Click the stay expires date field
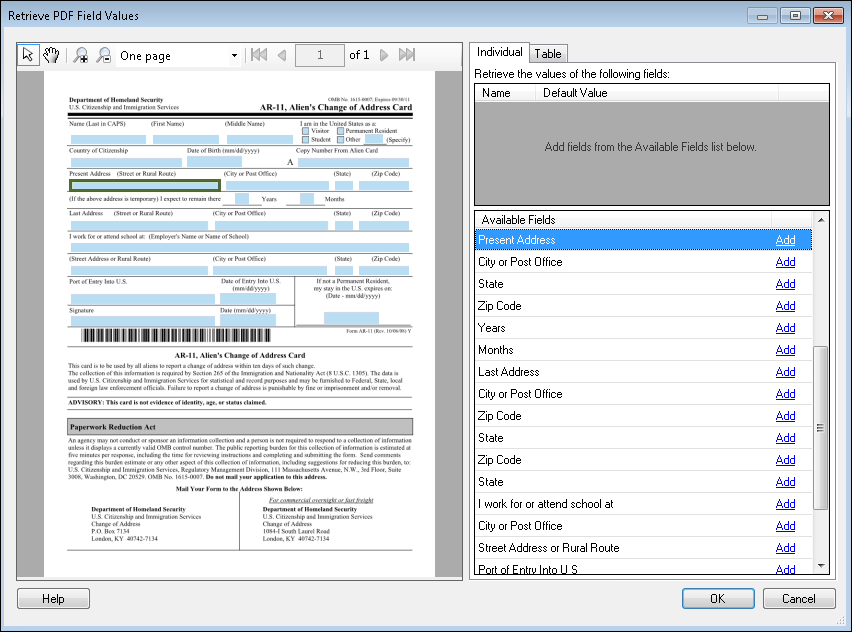The width and height of the screenshot is (852, 632). pos(351,318)
